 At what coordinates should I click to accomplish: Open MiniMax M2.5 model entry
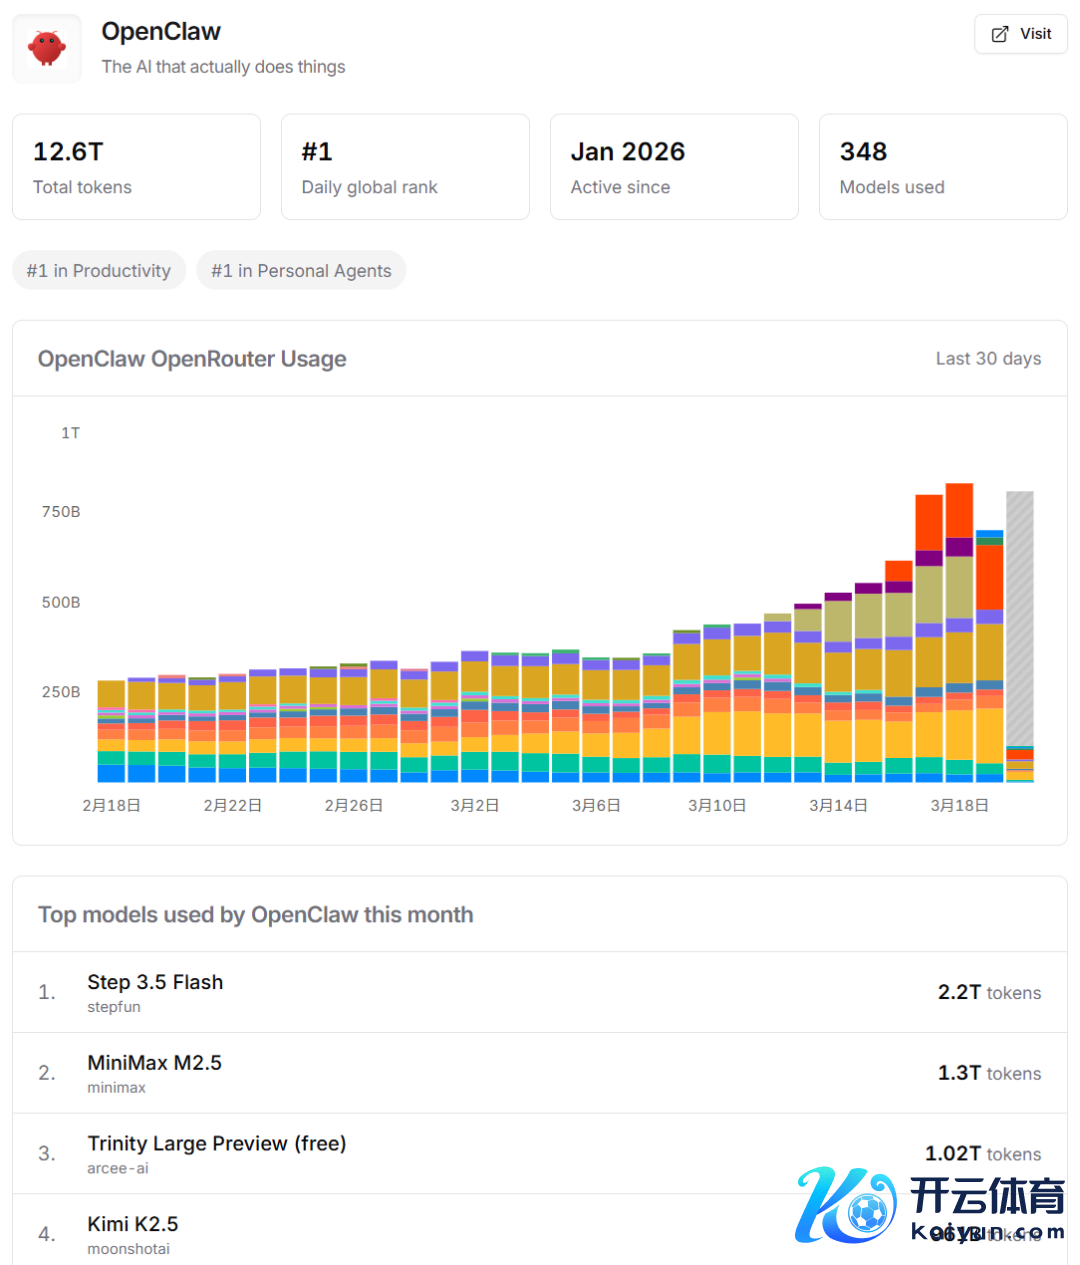(154, 1063)
